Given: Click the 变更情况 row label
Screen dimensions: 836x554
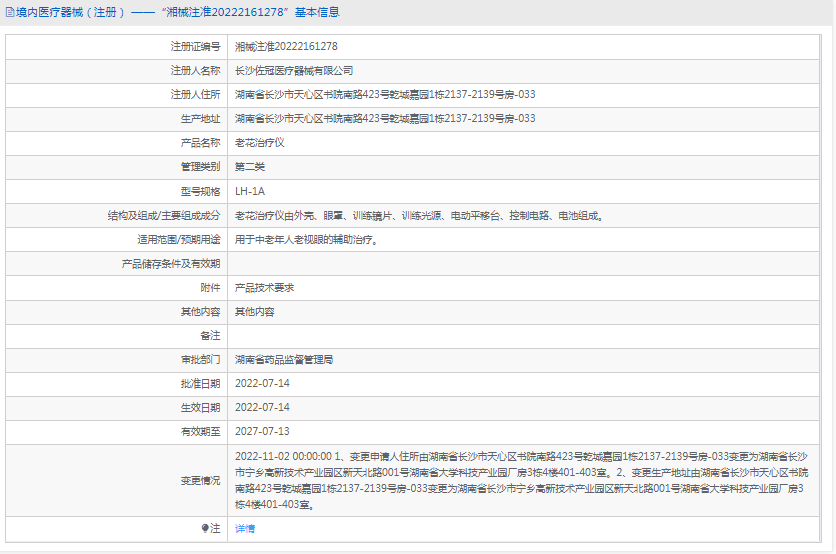Looking at the screenshot, I should pyautogui.click(x=200, y=480).
